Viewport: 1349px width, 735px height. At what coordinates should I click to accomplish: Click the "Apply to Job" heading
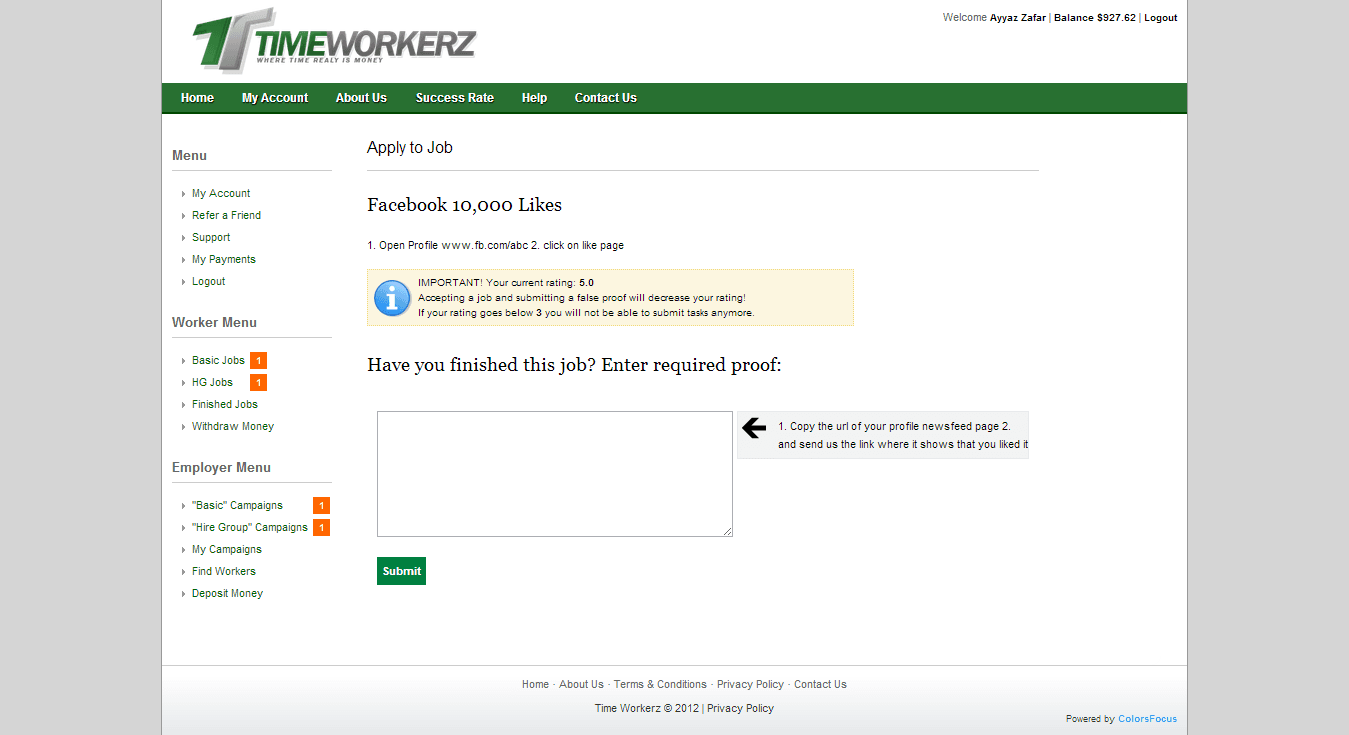pos(410,148)
